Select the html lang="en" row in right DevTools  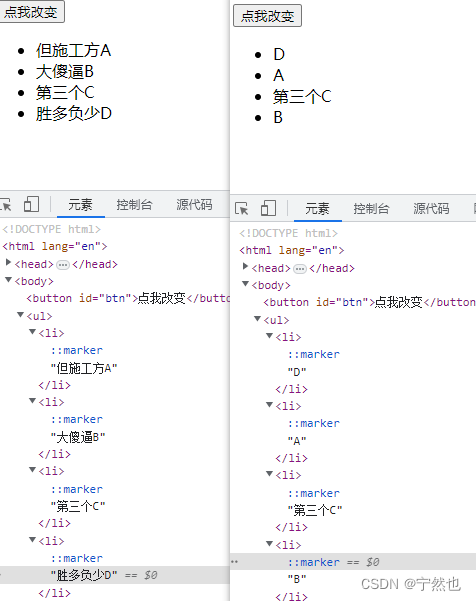[x=292, y=250]
